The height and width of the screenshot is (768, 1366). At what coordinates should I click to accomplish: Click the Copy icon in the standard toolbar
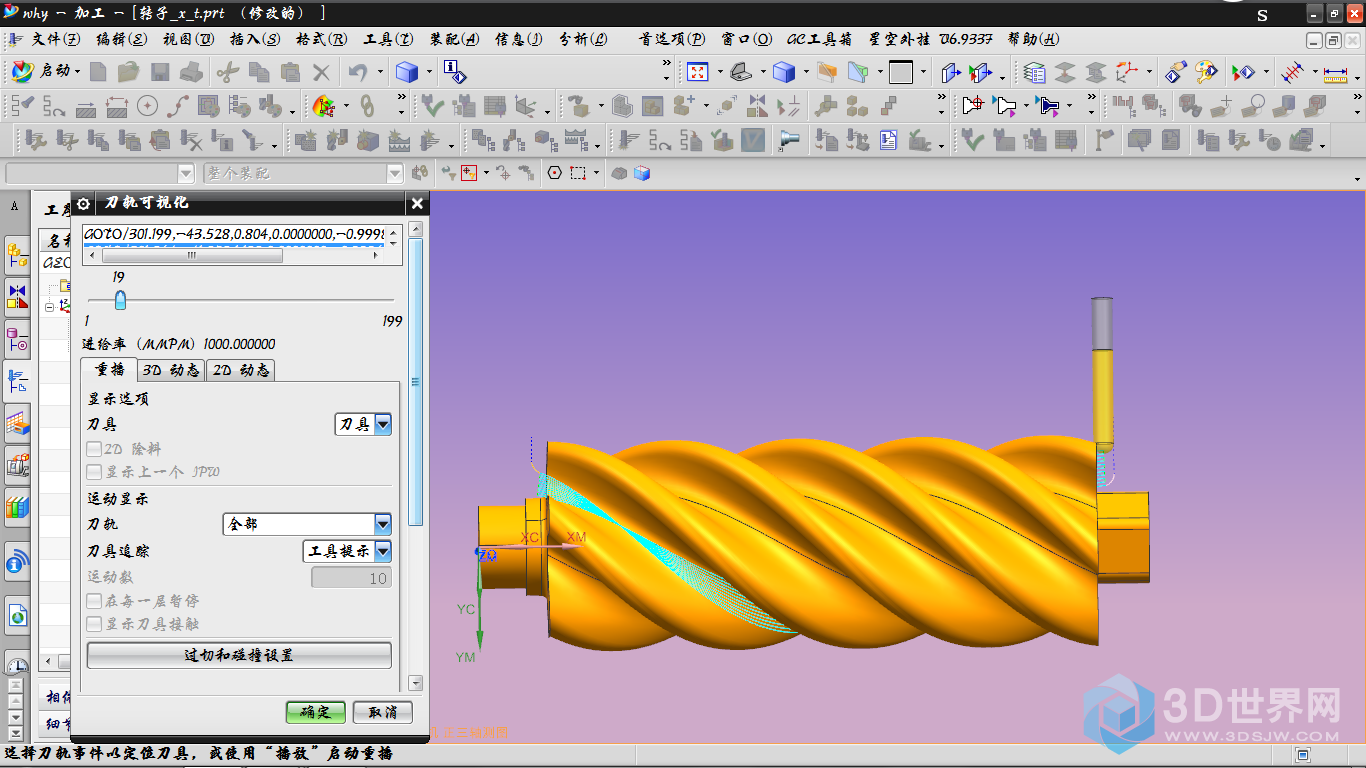pos(259,72)
